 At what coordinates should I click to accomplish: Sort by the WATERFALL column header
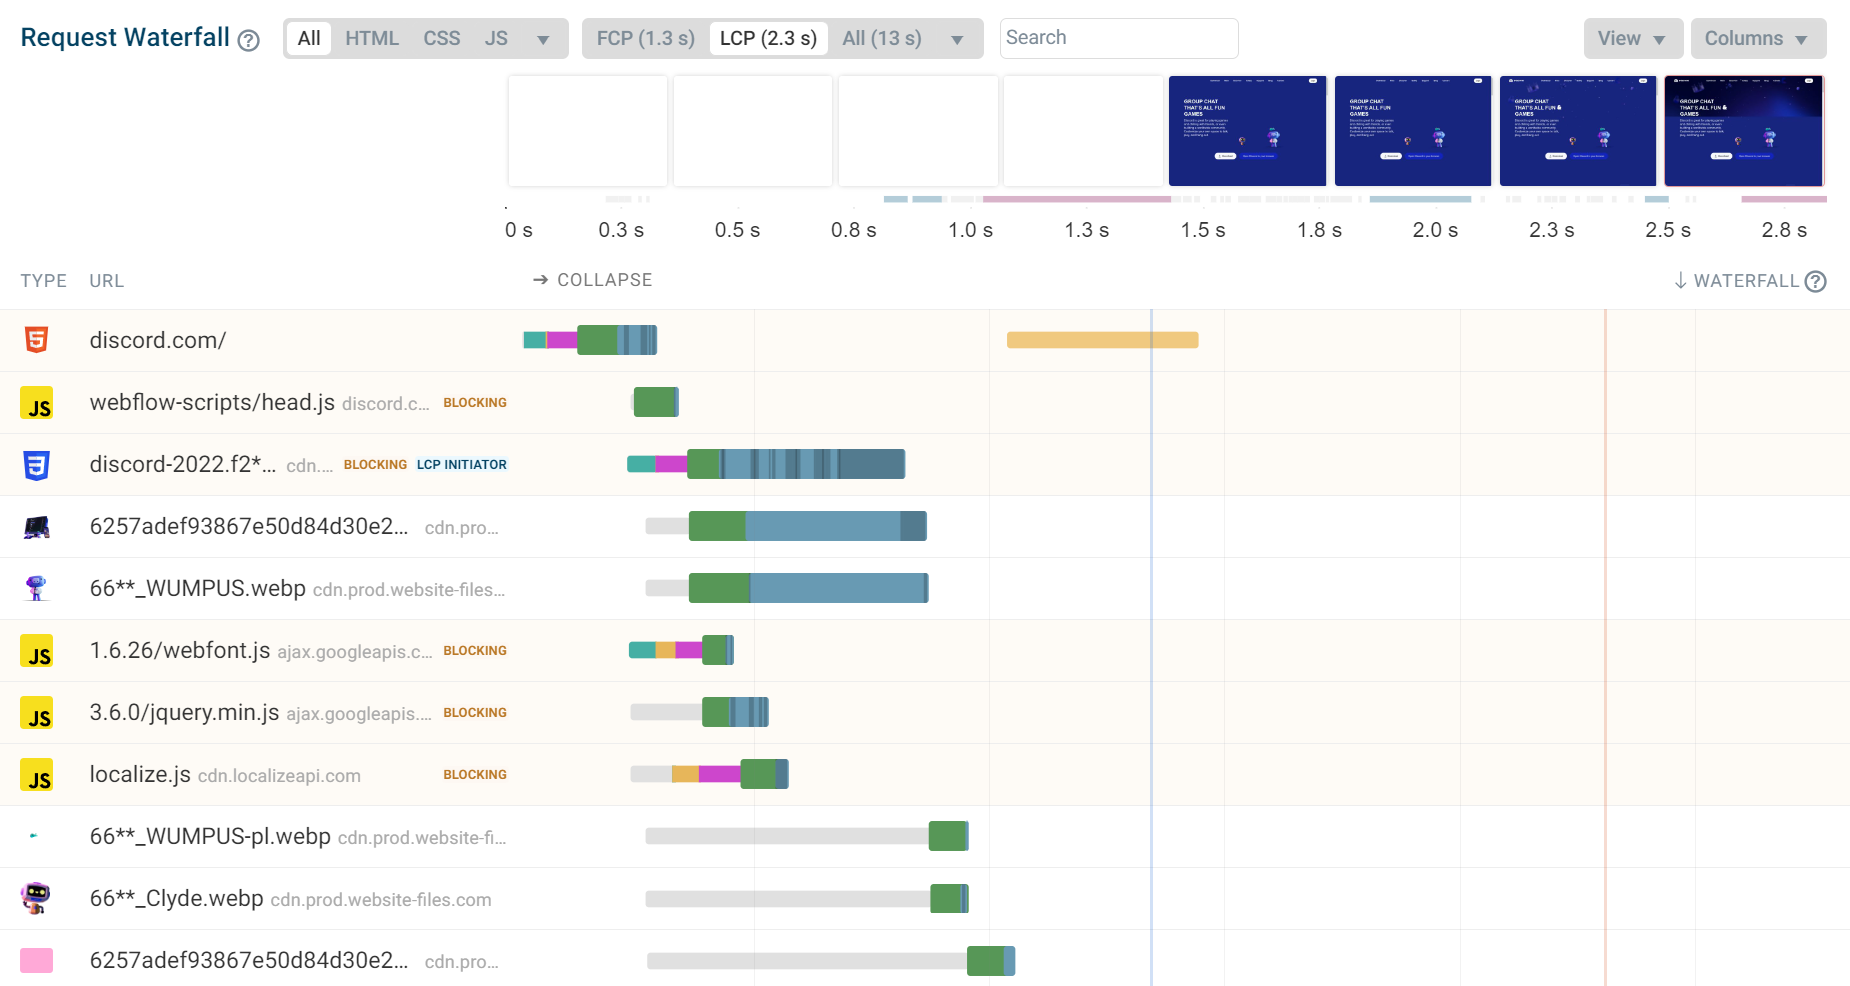tap(1746, 281)
